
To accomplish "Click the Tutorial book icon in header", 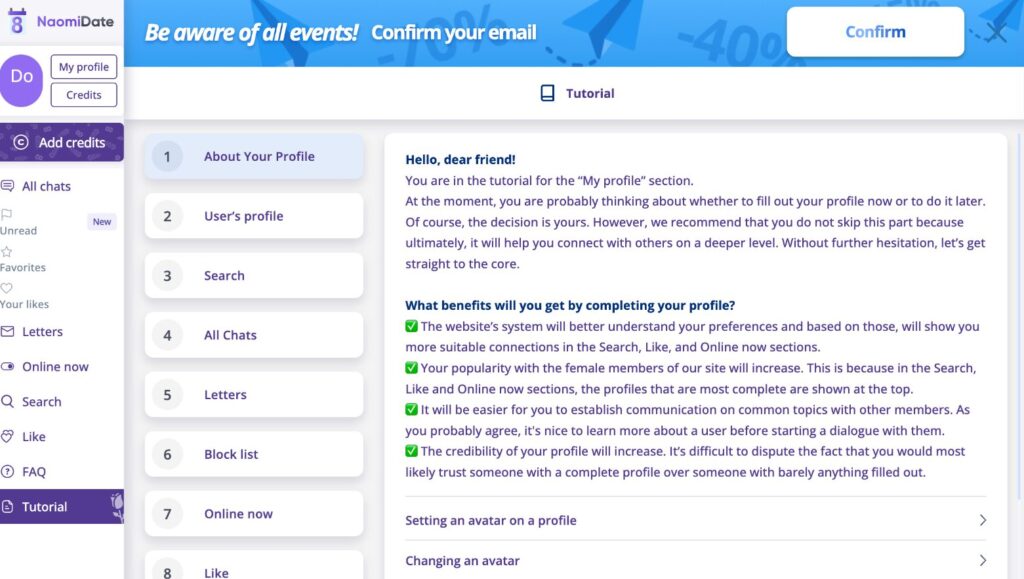I will pos(547,93).
